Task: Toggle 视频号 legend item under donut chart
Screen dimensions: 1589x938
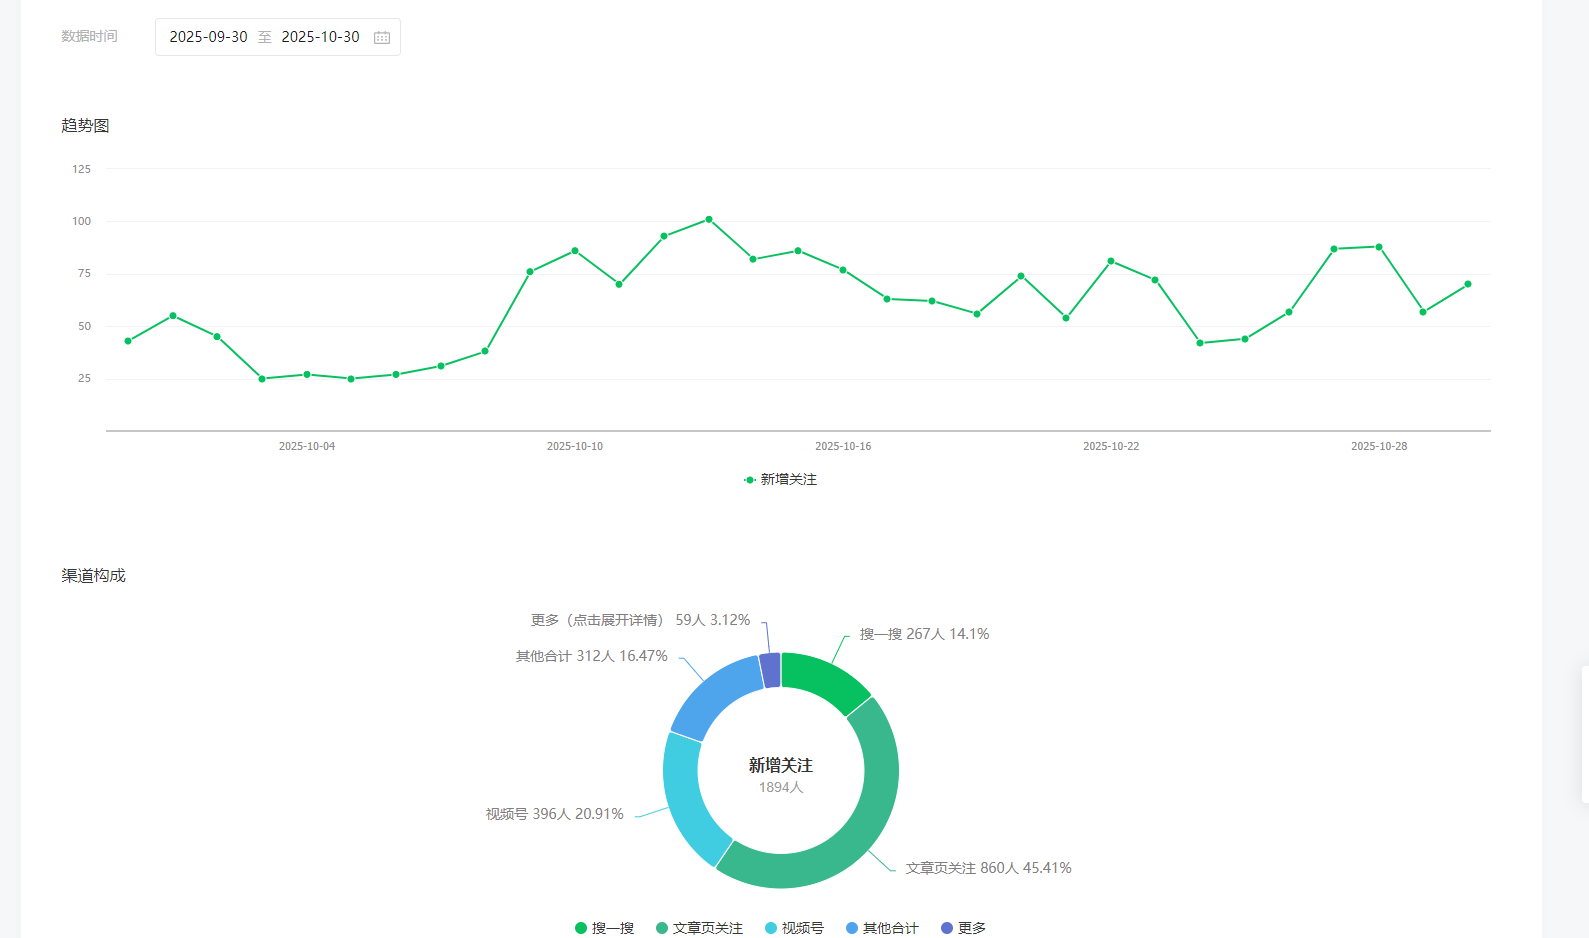Action: point(794,928)
